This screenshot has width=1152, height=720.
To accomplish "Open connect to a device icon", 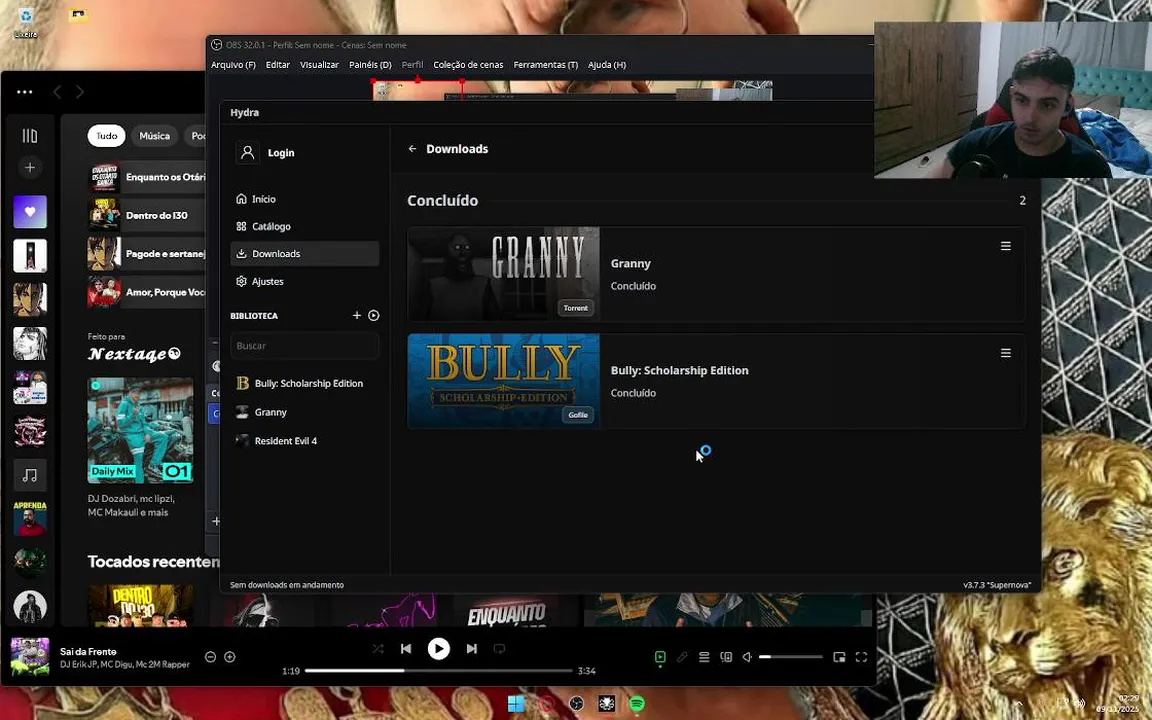I will coord(726,657).
